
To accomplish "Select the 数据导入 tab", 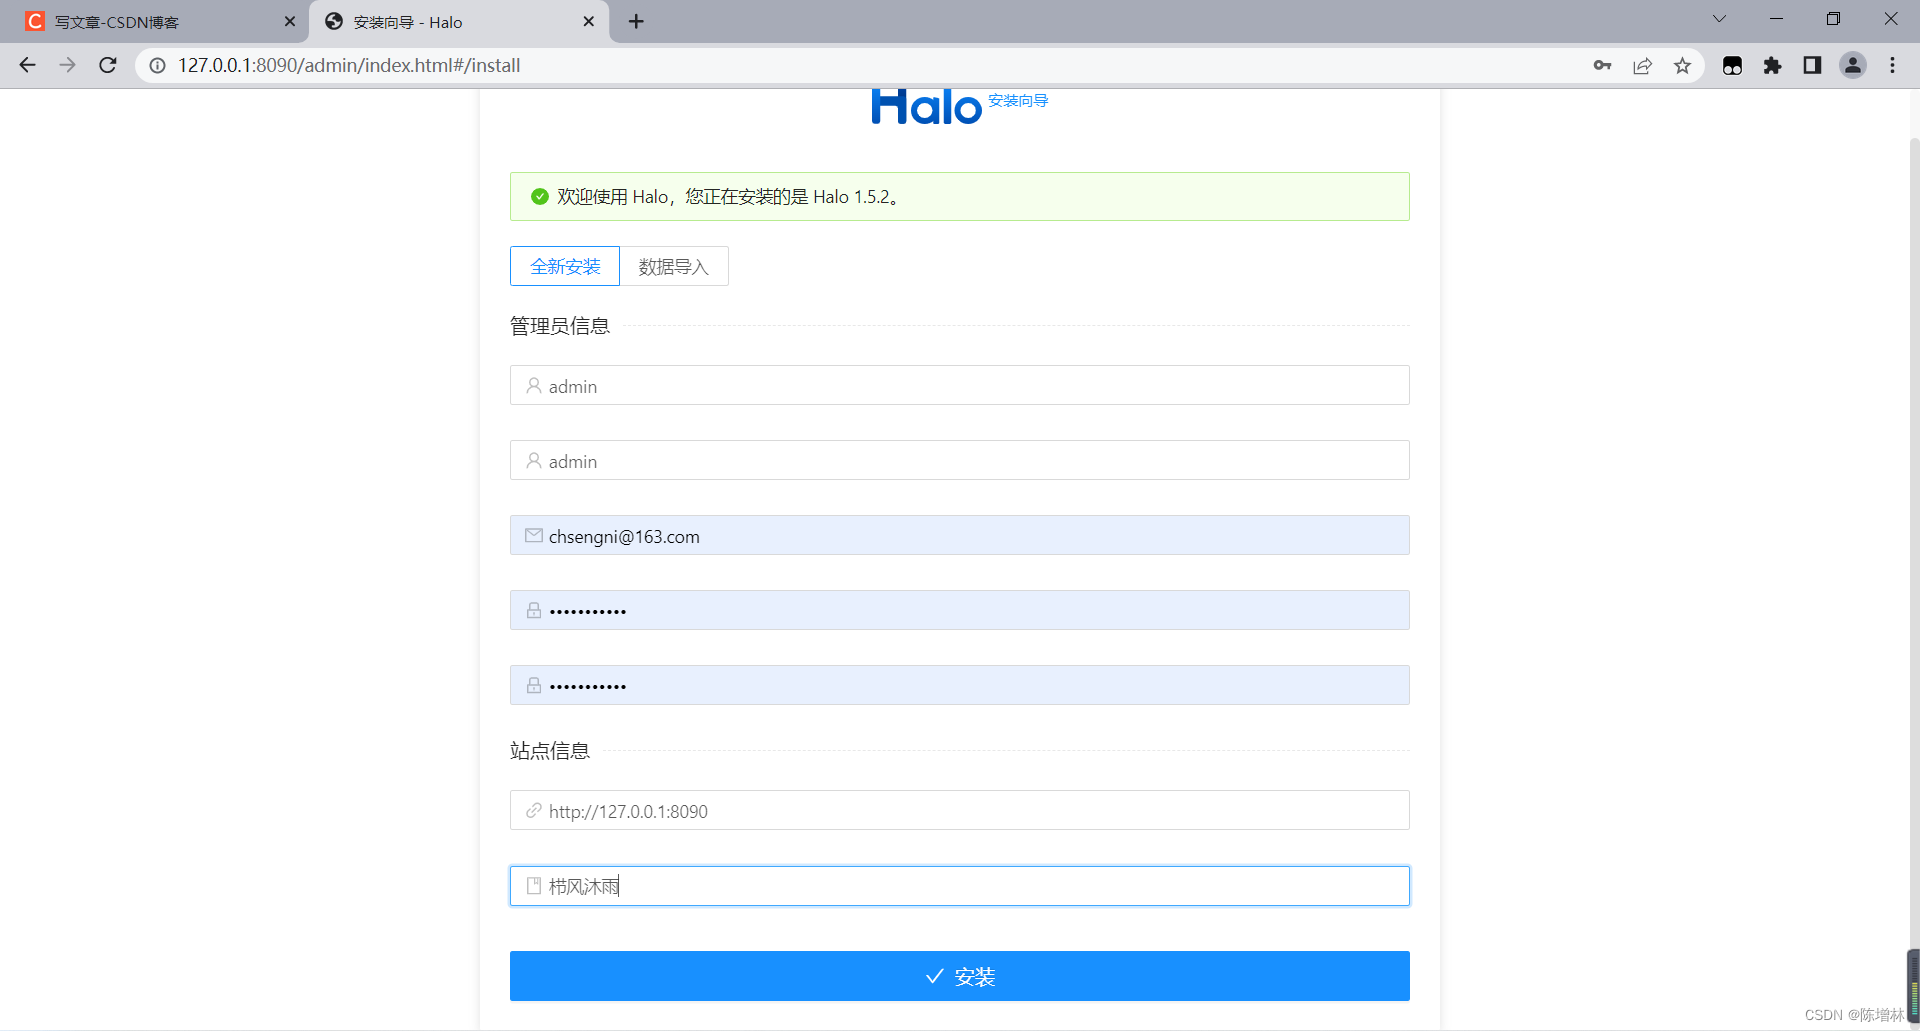I will [675, 266].
